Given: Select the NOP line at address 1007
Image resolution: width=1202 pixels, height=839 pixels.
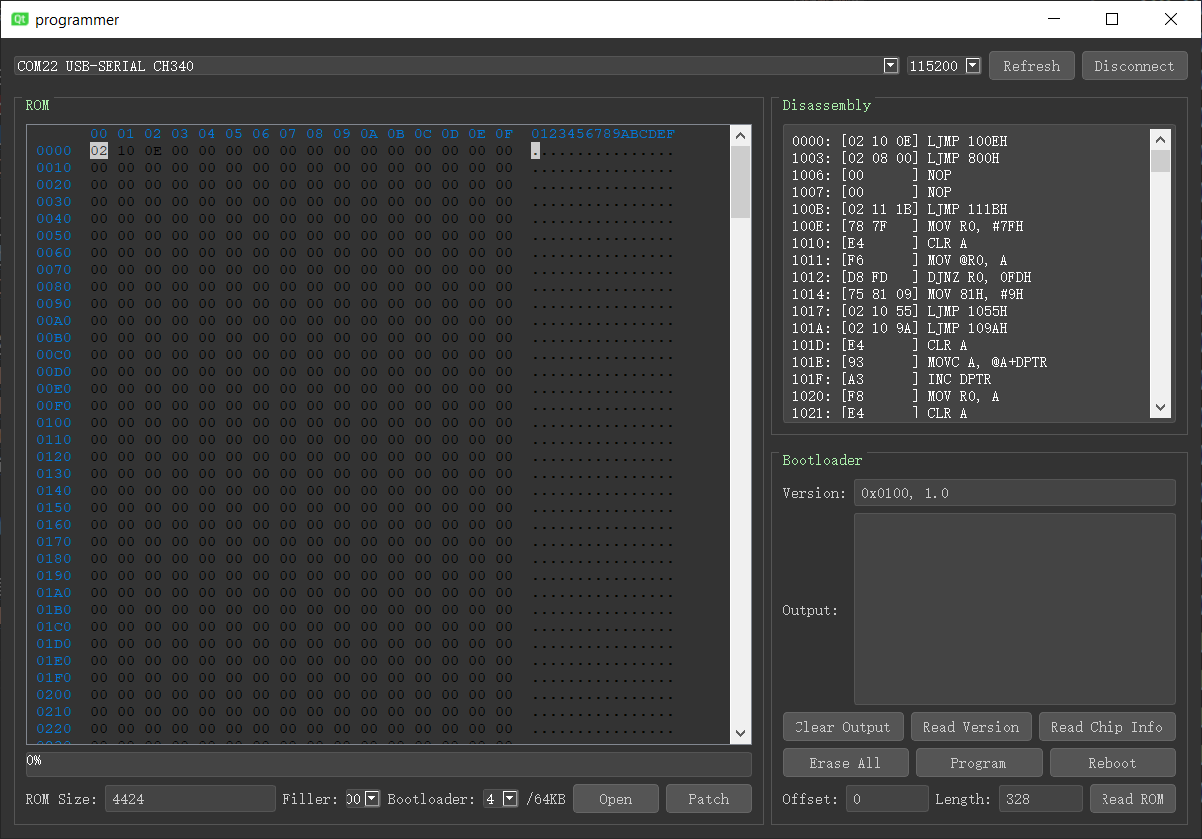Looking at the screenshot, I should pyautogui.click(x=871, y=192).
